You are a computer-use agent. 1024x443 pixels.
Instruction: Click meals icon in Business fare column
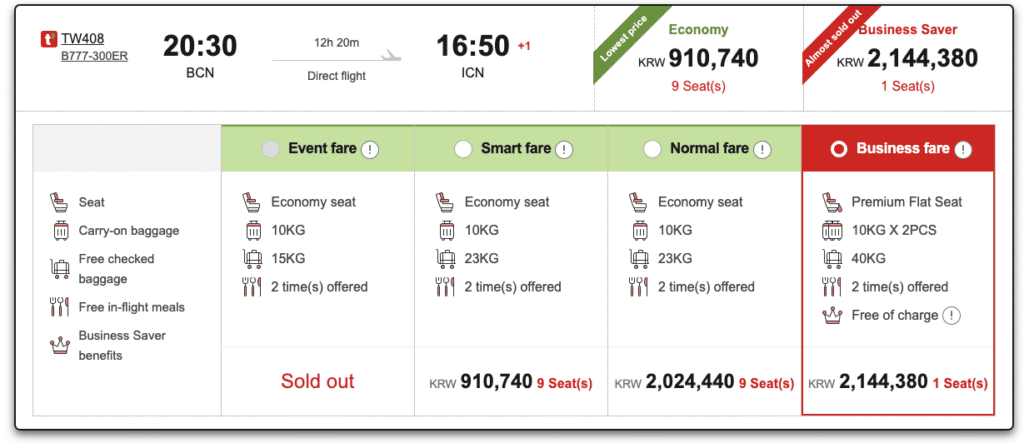click(x=831, y=287)
